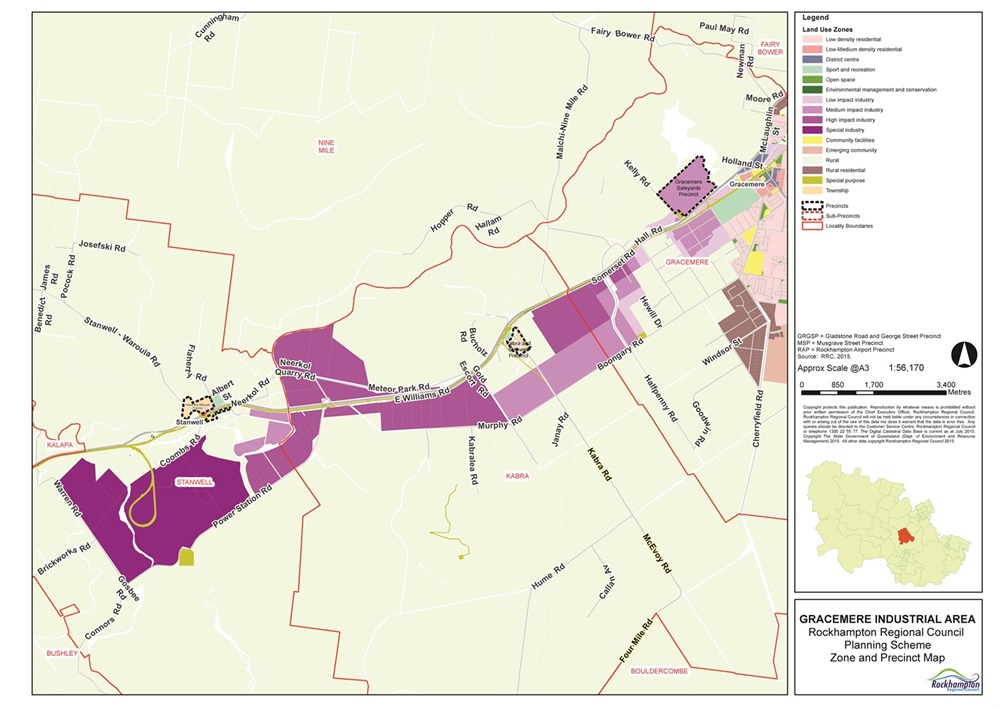Click the Locality Boundaries red outline symbol
Screen dimensions: 1000x708
pos(812,226)
